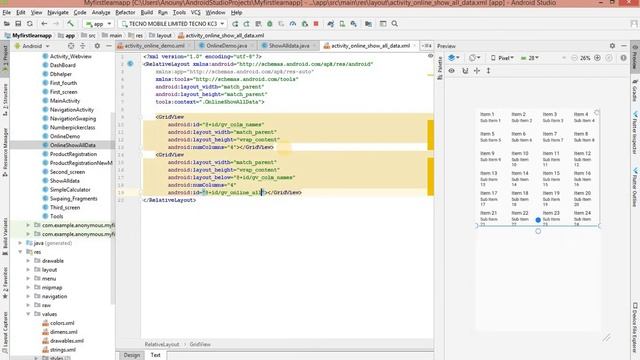
Task: Click RelativeLayout breadcrumb below editor
Action: point(162,344)
